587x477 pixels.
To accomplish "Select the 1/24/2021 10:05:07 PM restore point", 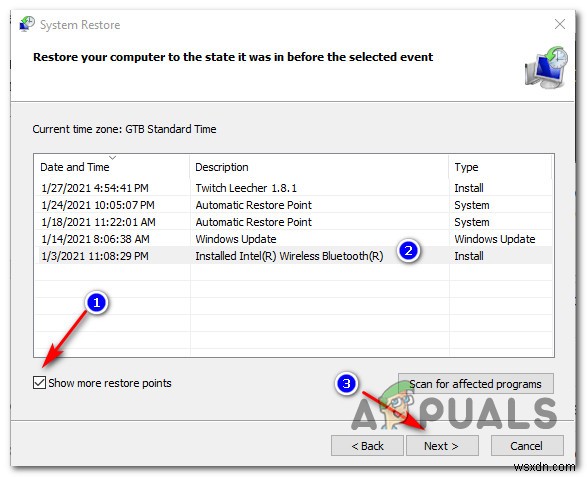I will [x=294, y=205].
